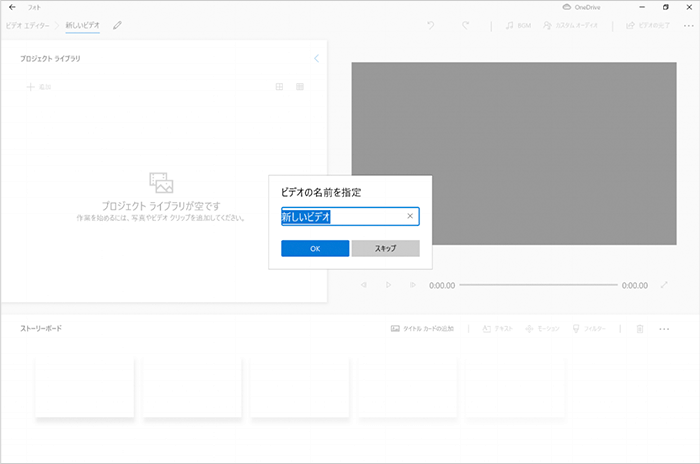Collapse the project library panel
This screenshot has width=700, height=464.
[x=316, y=59]
